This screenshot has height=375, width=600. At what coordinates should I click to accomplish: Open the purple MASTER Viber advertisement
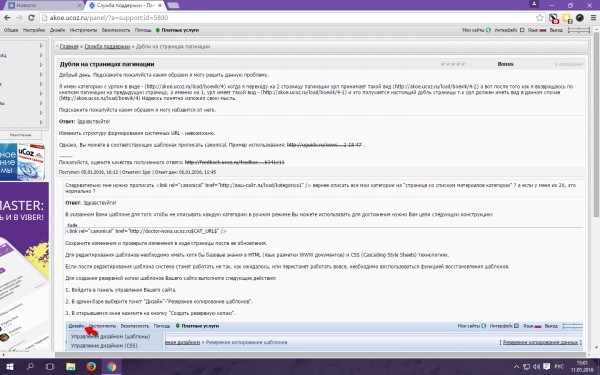point(24,268)
